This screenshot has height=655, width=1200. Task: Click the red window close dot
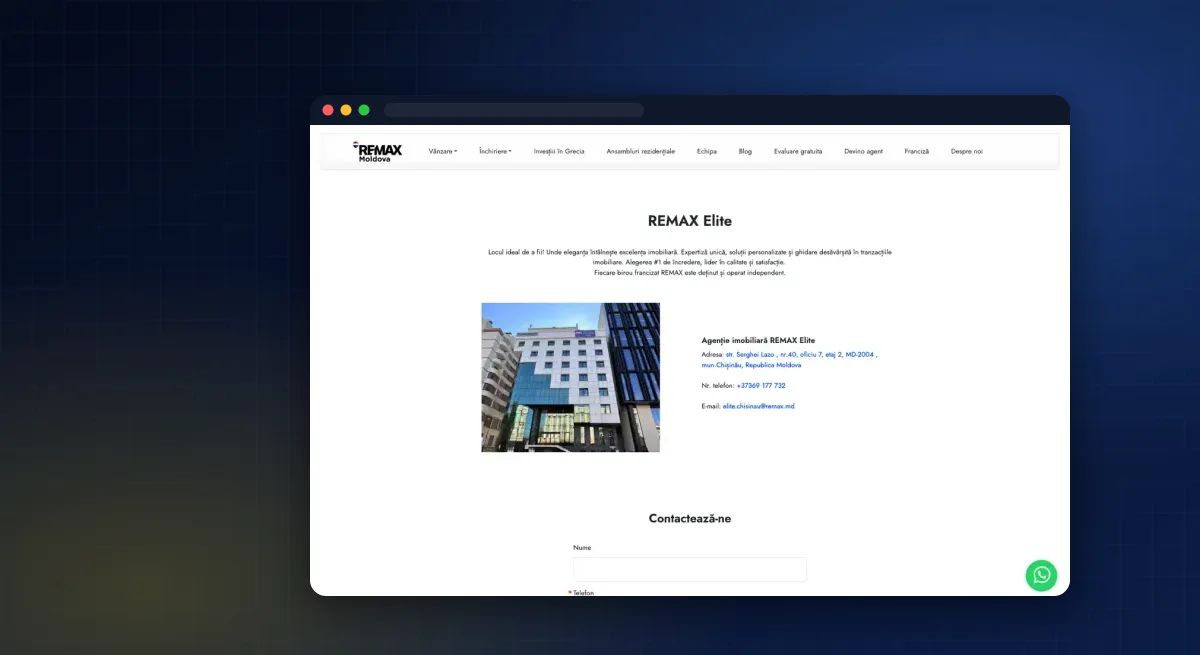[328, 110]
